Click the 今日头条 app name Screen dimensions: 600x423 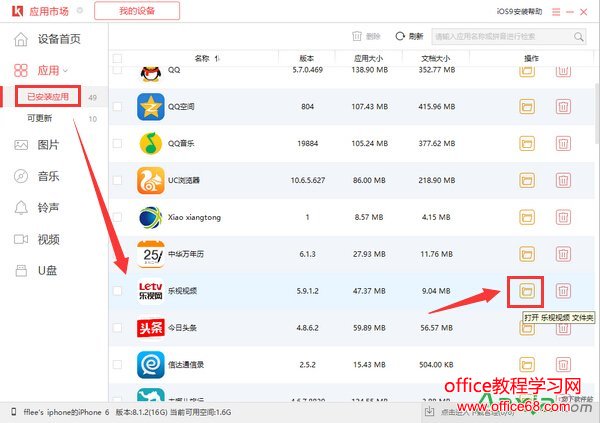[x=182, y=328]
